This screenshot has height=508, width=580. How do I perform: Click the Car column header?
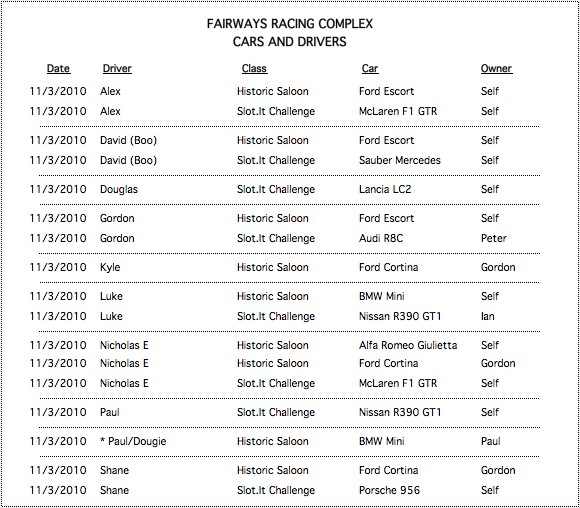pos(370,68)
